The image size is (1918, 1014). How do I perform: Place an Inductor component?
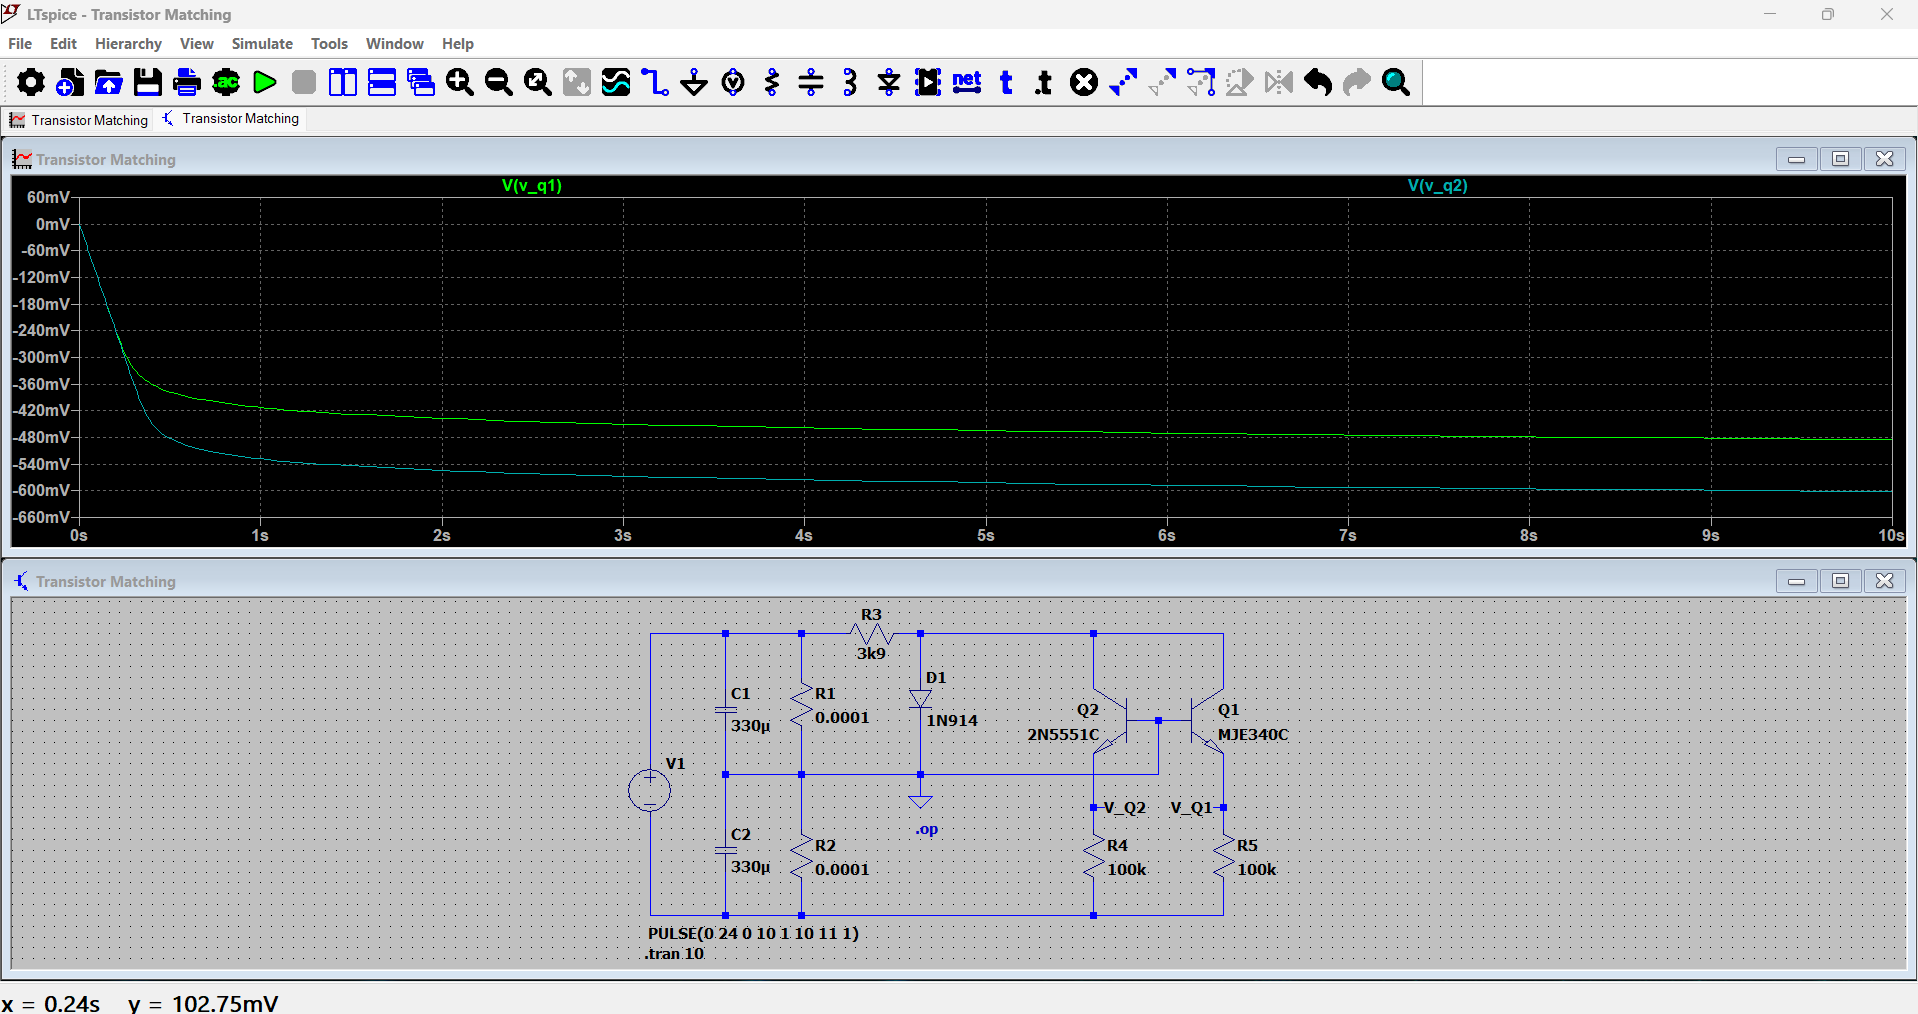[x=850, y=82]
